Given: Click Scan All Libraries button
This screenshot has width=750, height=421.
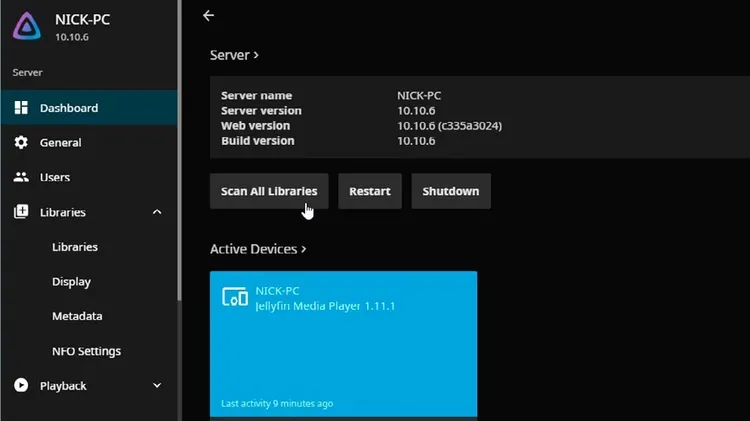Looking at the screenshot, I should click(x=269, y=191).
